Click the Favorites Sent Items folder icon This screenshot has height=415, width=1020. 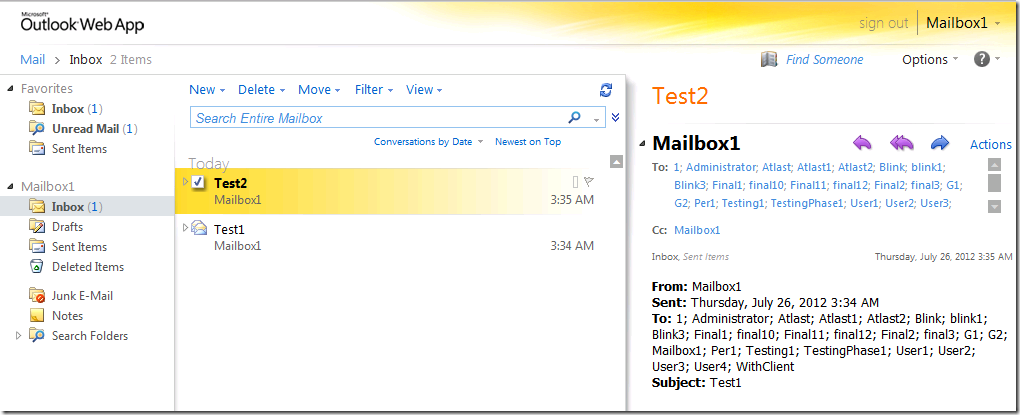(x=36, y=149)
